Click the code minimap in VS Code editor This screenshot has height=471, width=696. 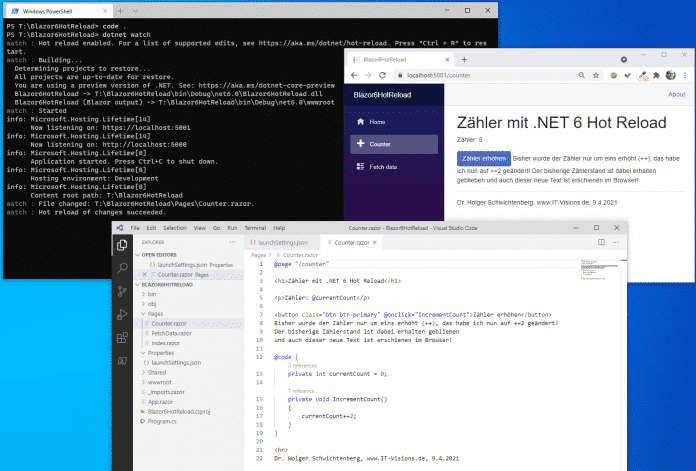599,270
